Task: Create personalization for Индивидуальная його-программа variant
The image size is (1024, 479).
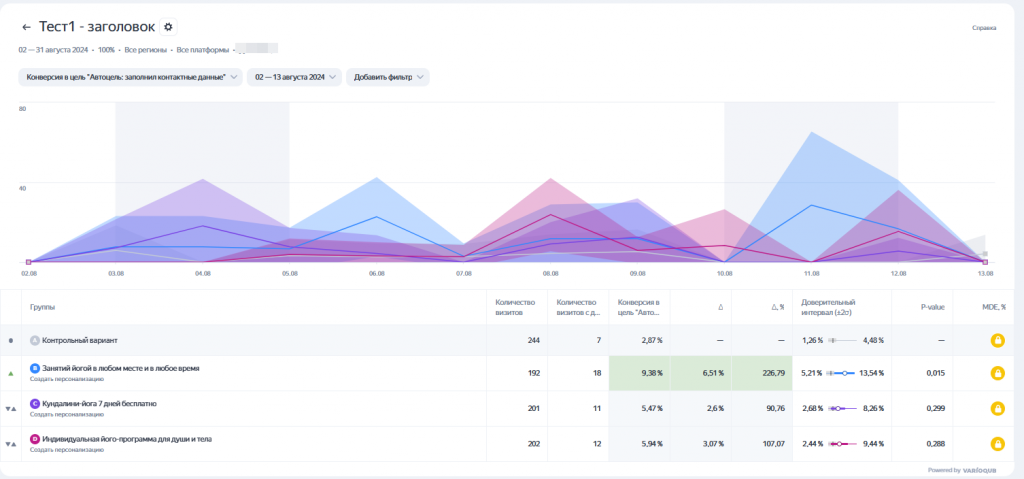Action: pos(67,449)
